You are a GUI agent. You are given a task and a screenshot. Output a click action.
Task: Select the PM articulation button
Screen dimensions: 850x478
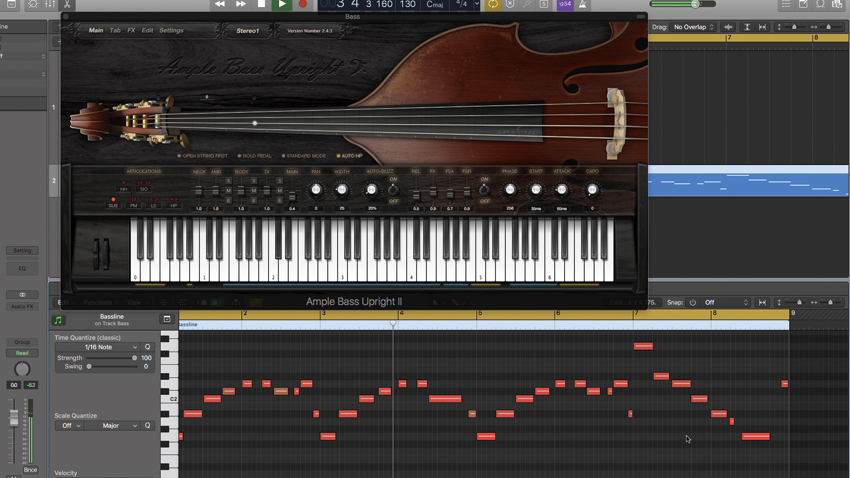(x=133, y=203)
